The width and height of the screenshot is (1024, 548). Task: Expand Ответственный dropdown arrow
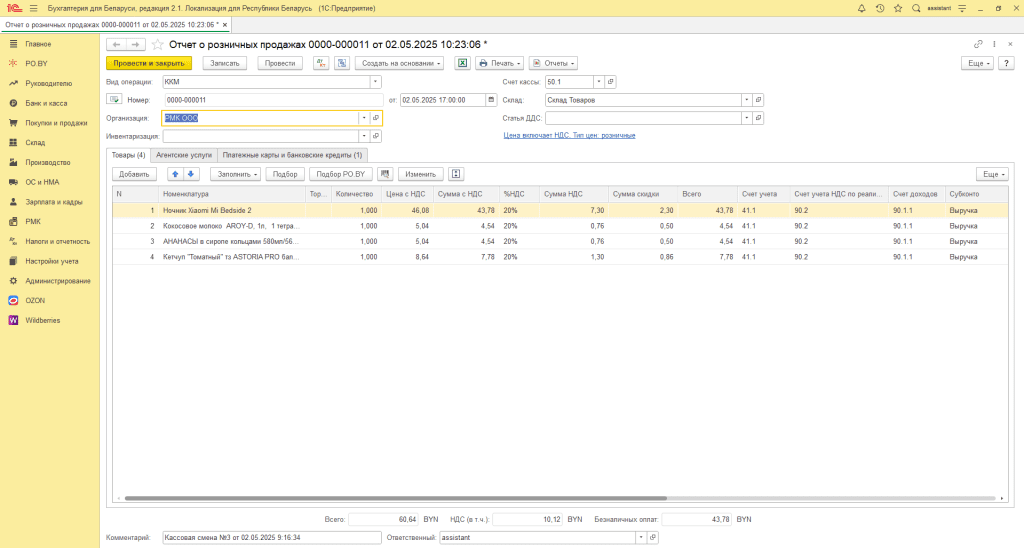tap(641, 538)
